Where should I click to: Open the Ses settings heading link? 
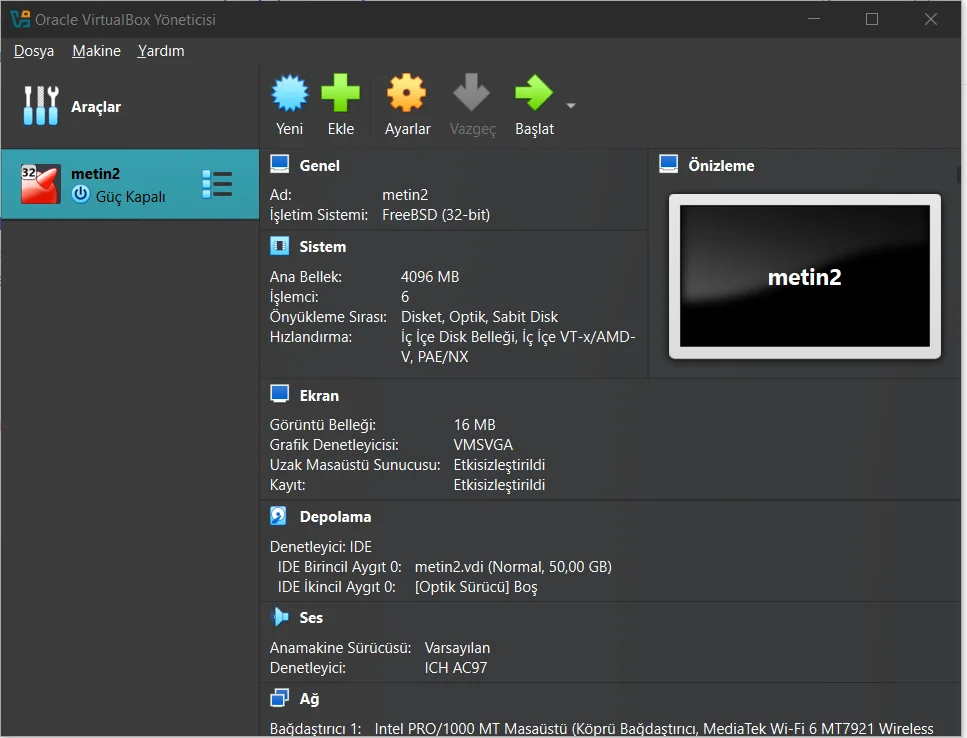[311, 618]
